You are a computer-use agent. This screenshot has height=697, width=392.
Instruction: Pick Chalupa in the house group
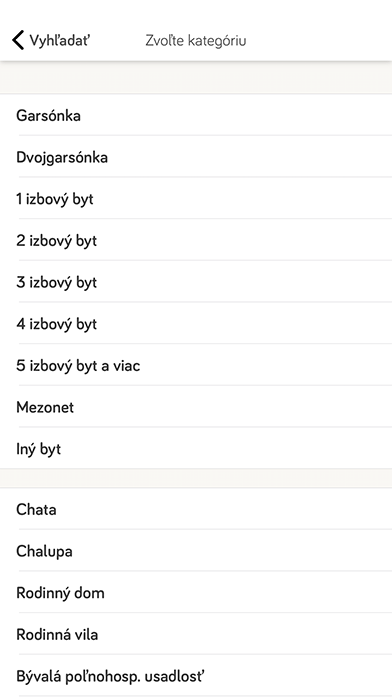point(196,551)
